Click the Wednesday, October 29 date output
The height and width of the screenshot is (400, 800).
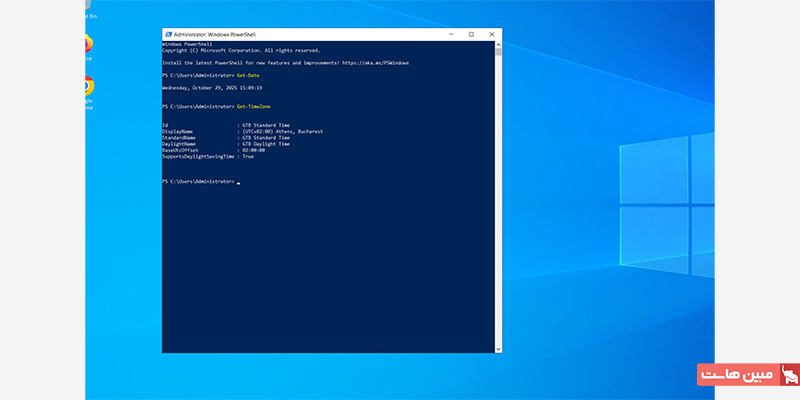coord(213,87)
